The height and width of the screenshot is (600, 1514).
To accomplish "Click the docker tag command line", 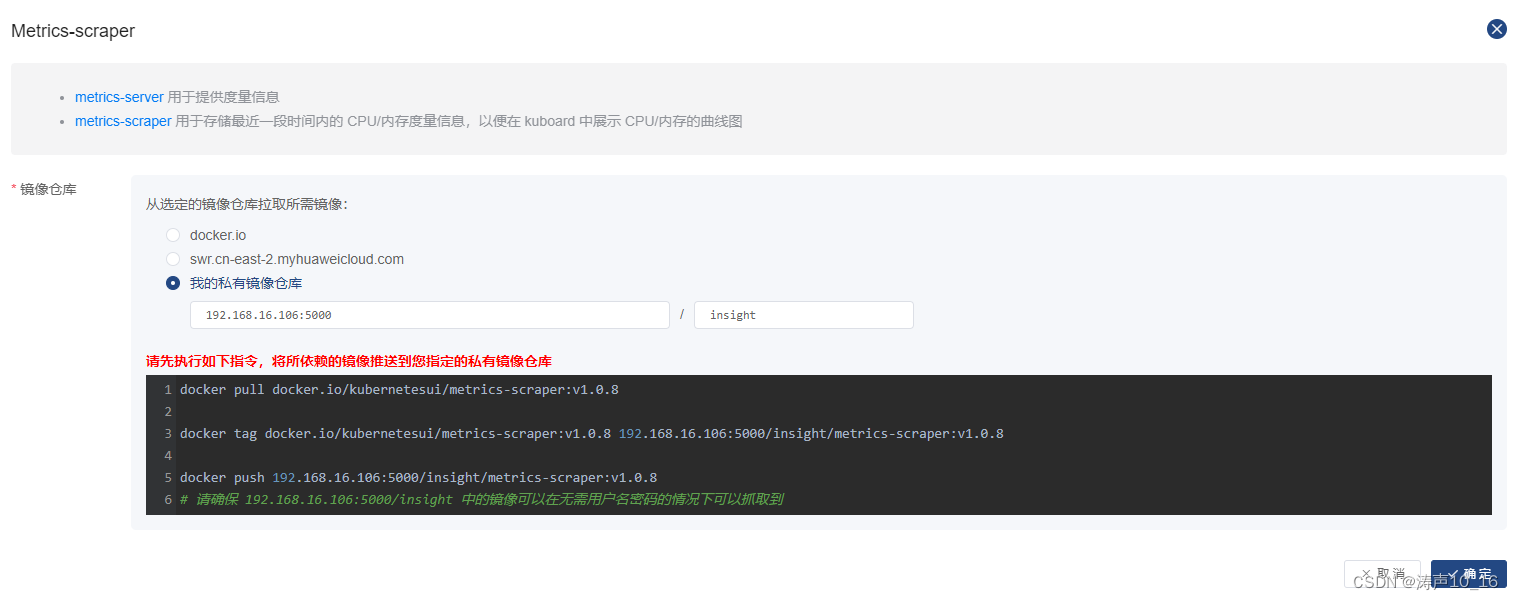I will pos(591,434).
